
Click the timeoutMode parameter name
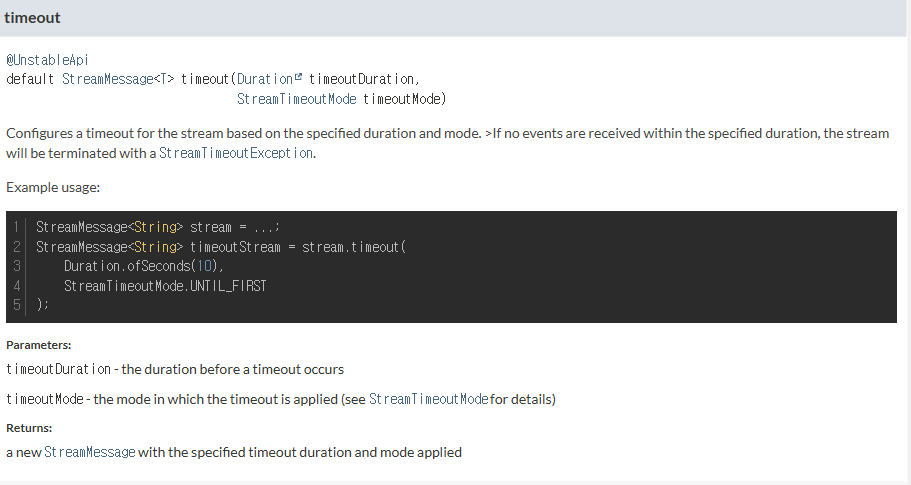point(45,399)
